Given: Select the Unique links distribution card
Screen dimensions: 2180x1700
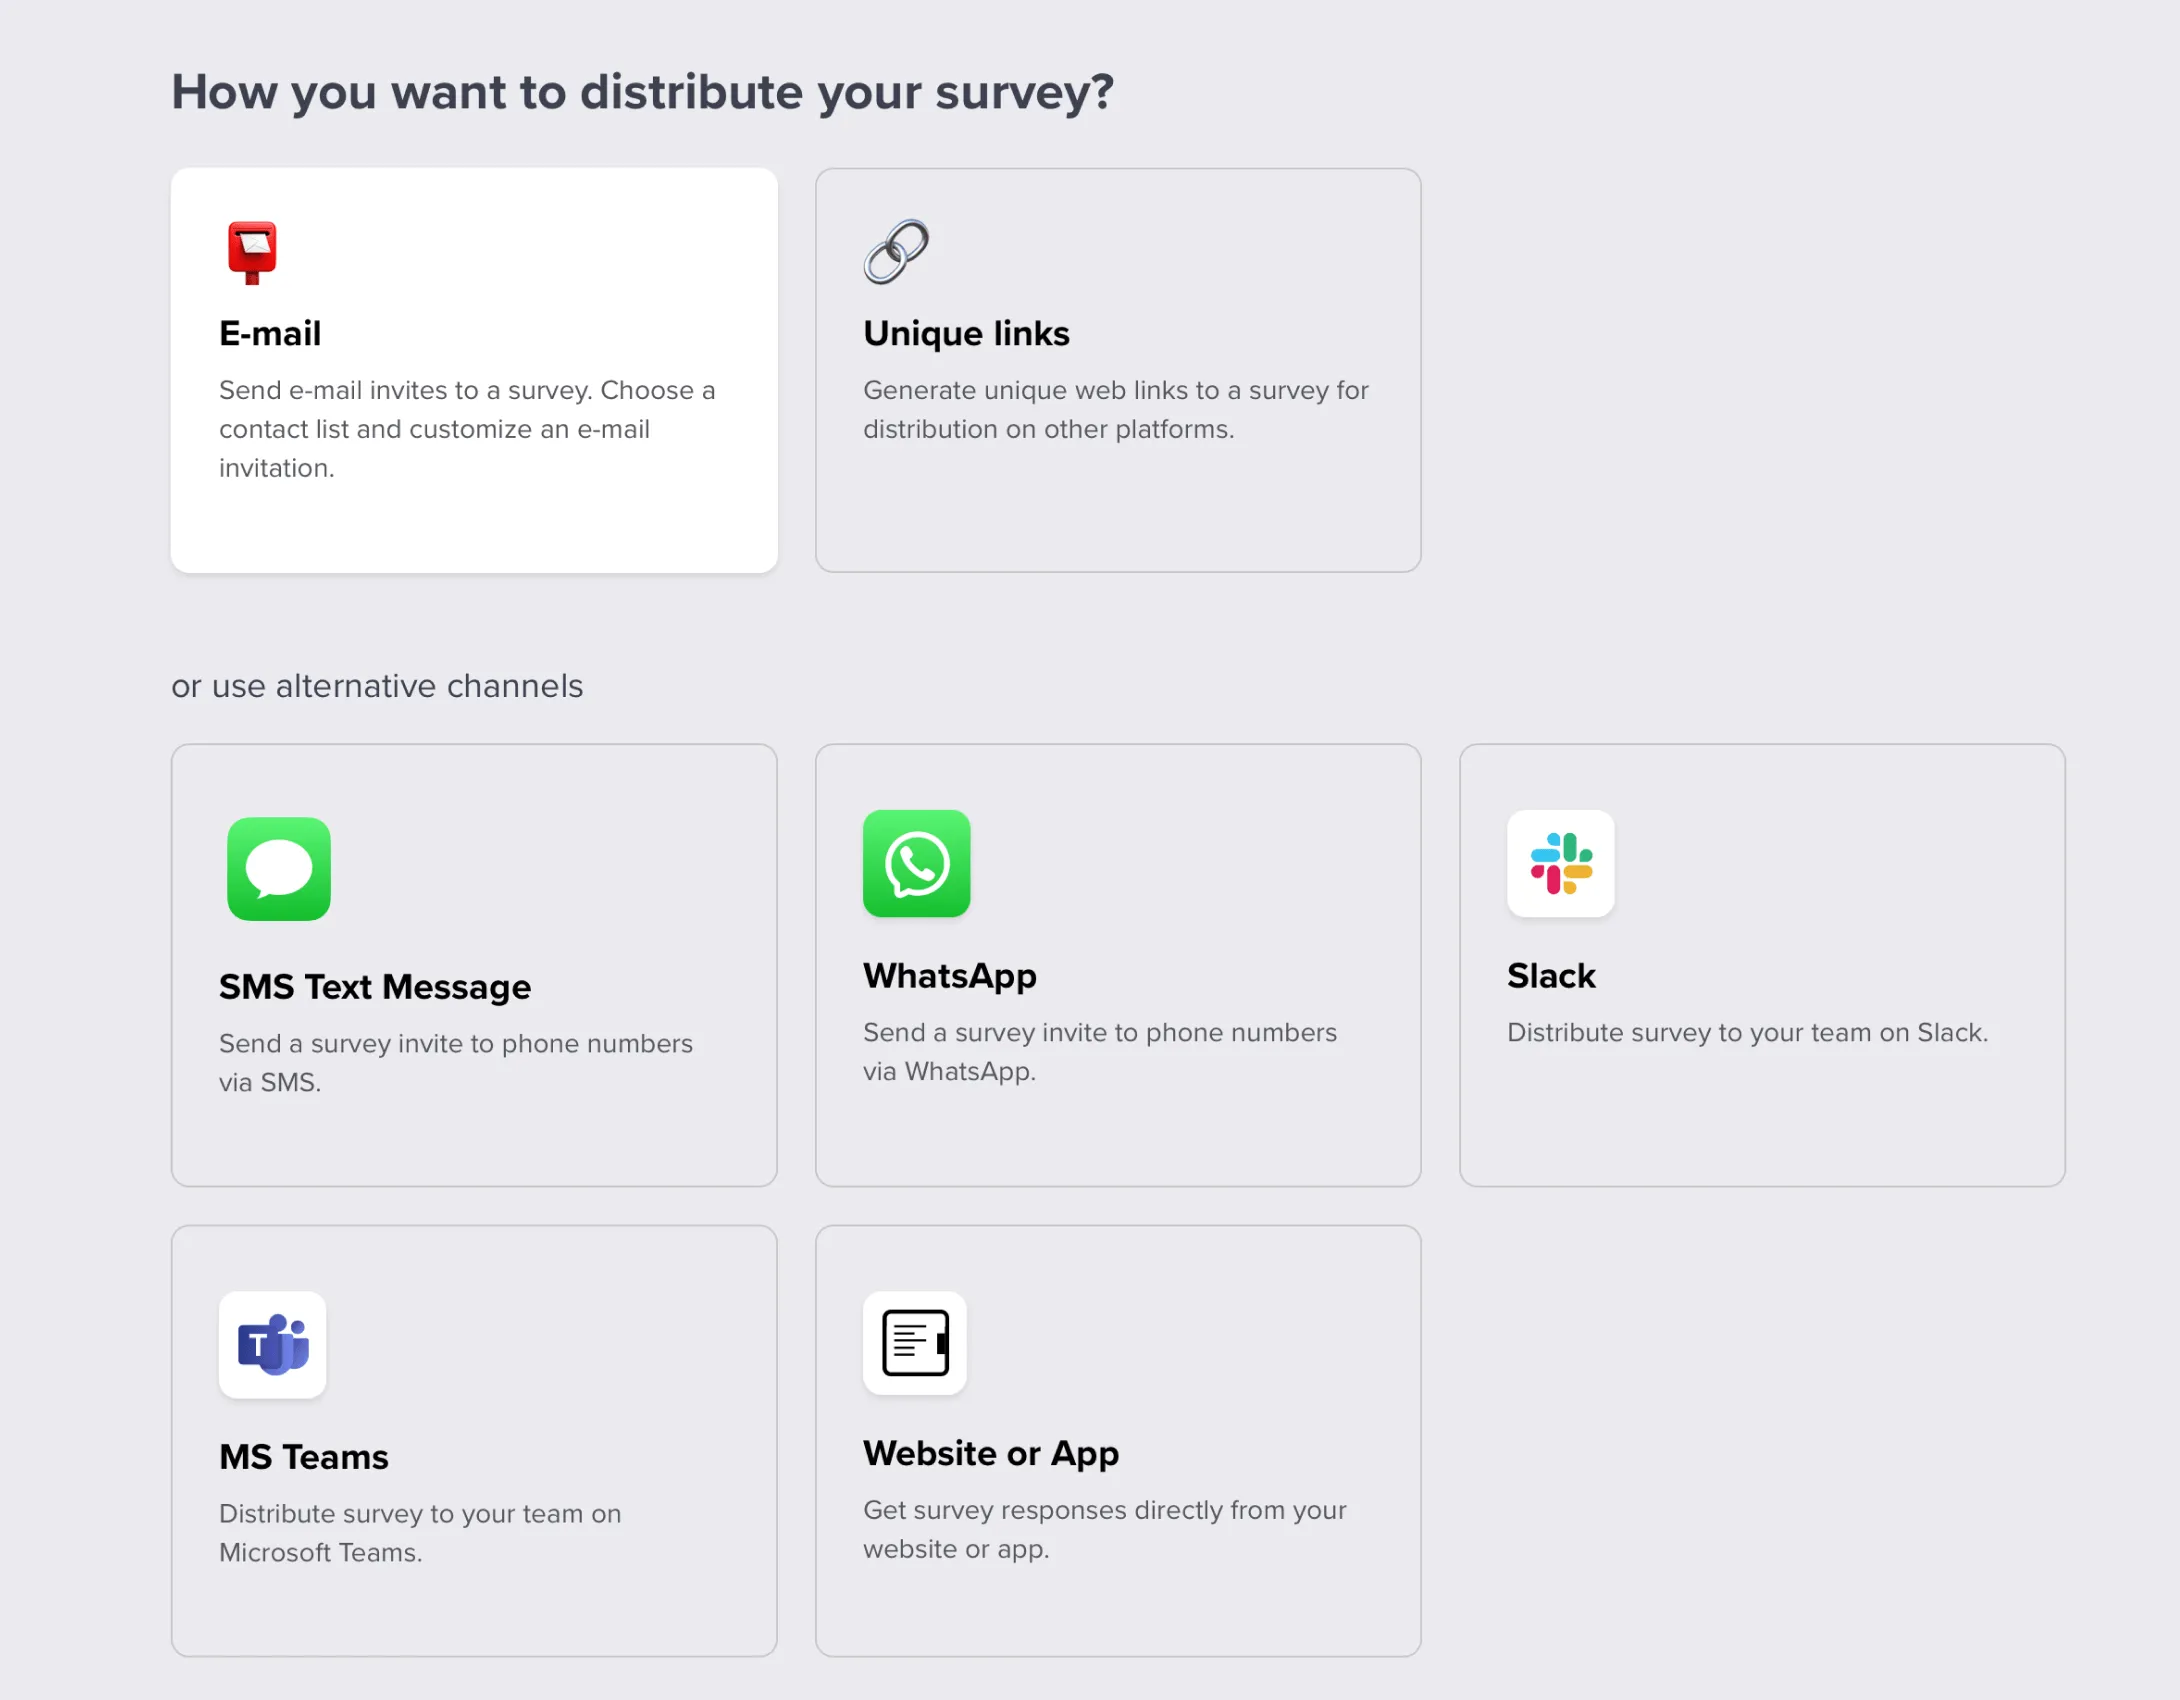Looking at the screenshot, I should (1117, 370).
